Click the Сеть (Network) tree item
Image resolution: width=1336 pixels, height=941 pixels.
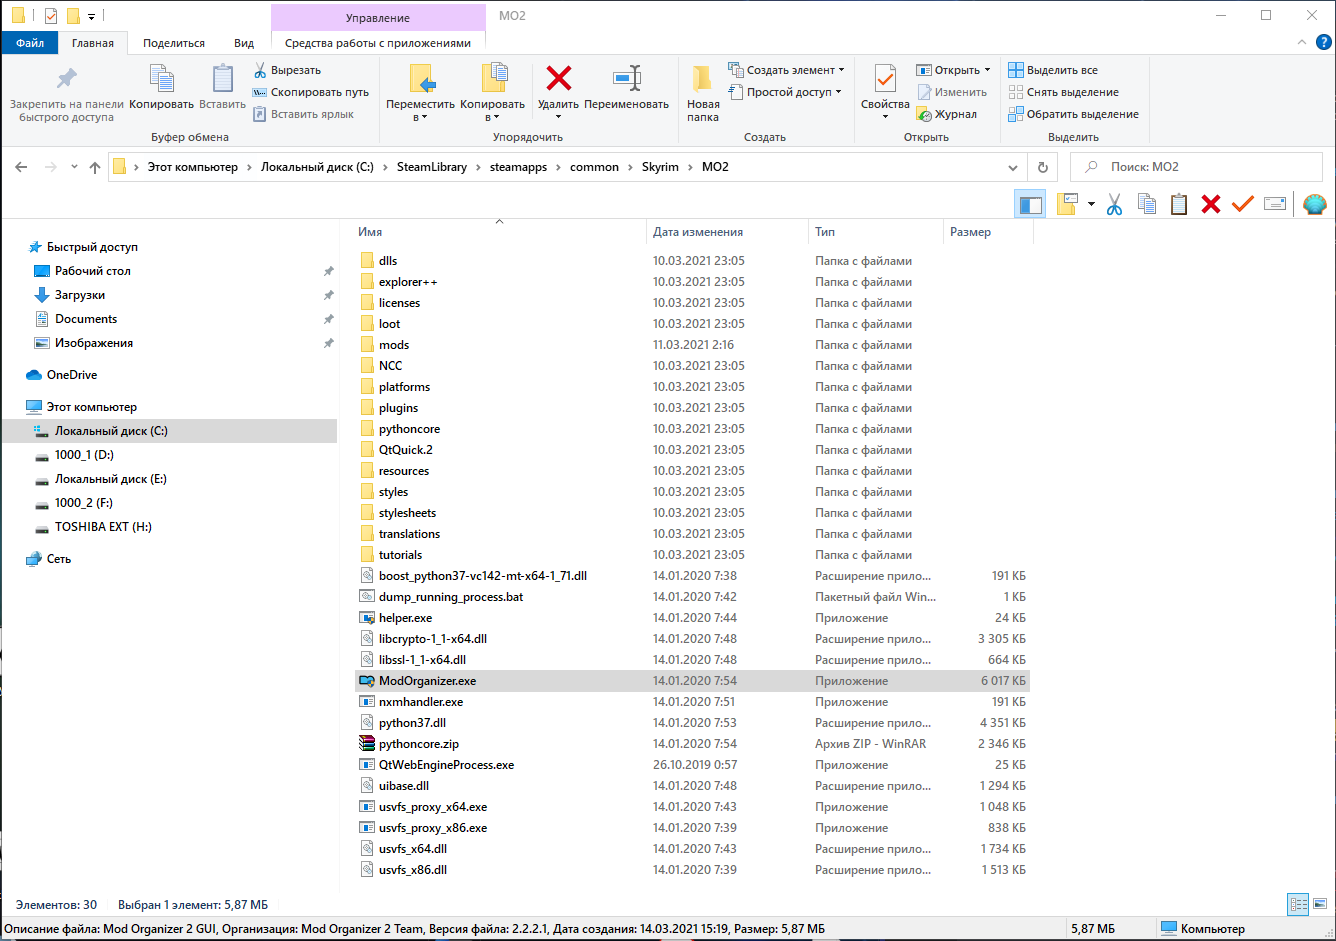point(59,559)
